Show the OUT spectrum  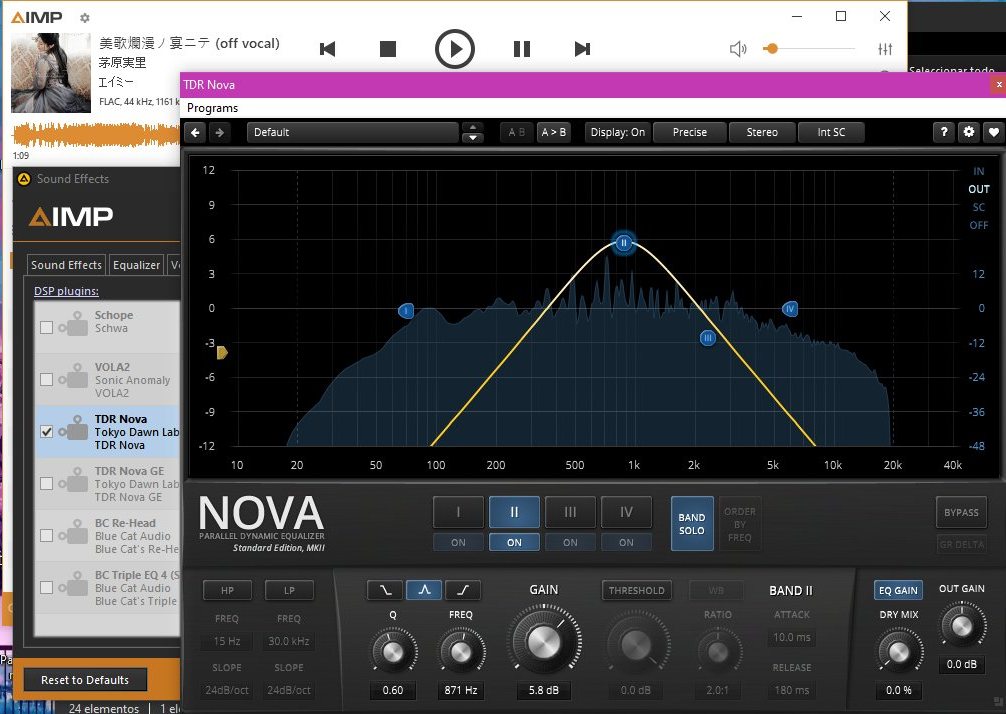(978, 189)
